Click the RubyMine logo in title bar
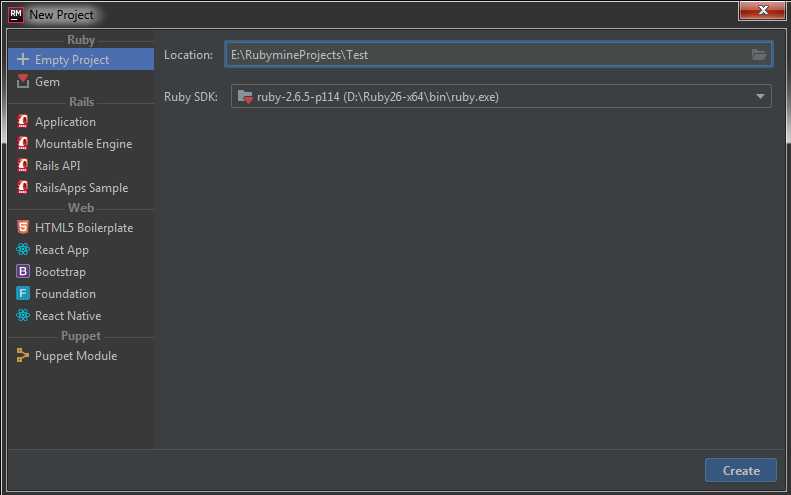 tap(16, 15)
